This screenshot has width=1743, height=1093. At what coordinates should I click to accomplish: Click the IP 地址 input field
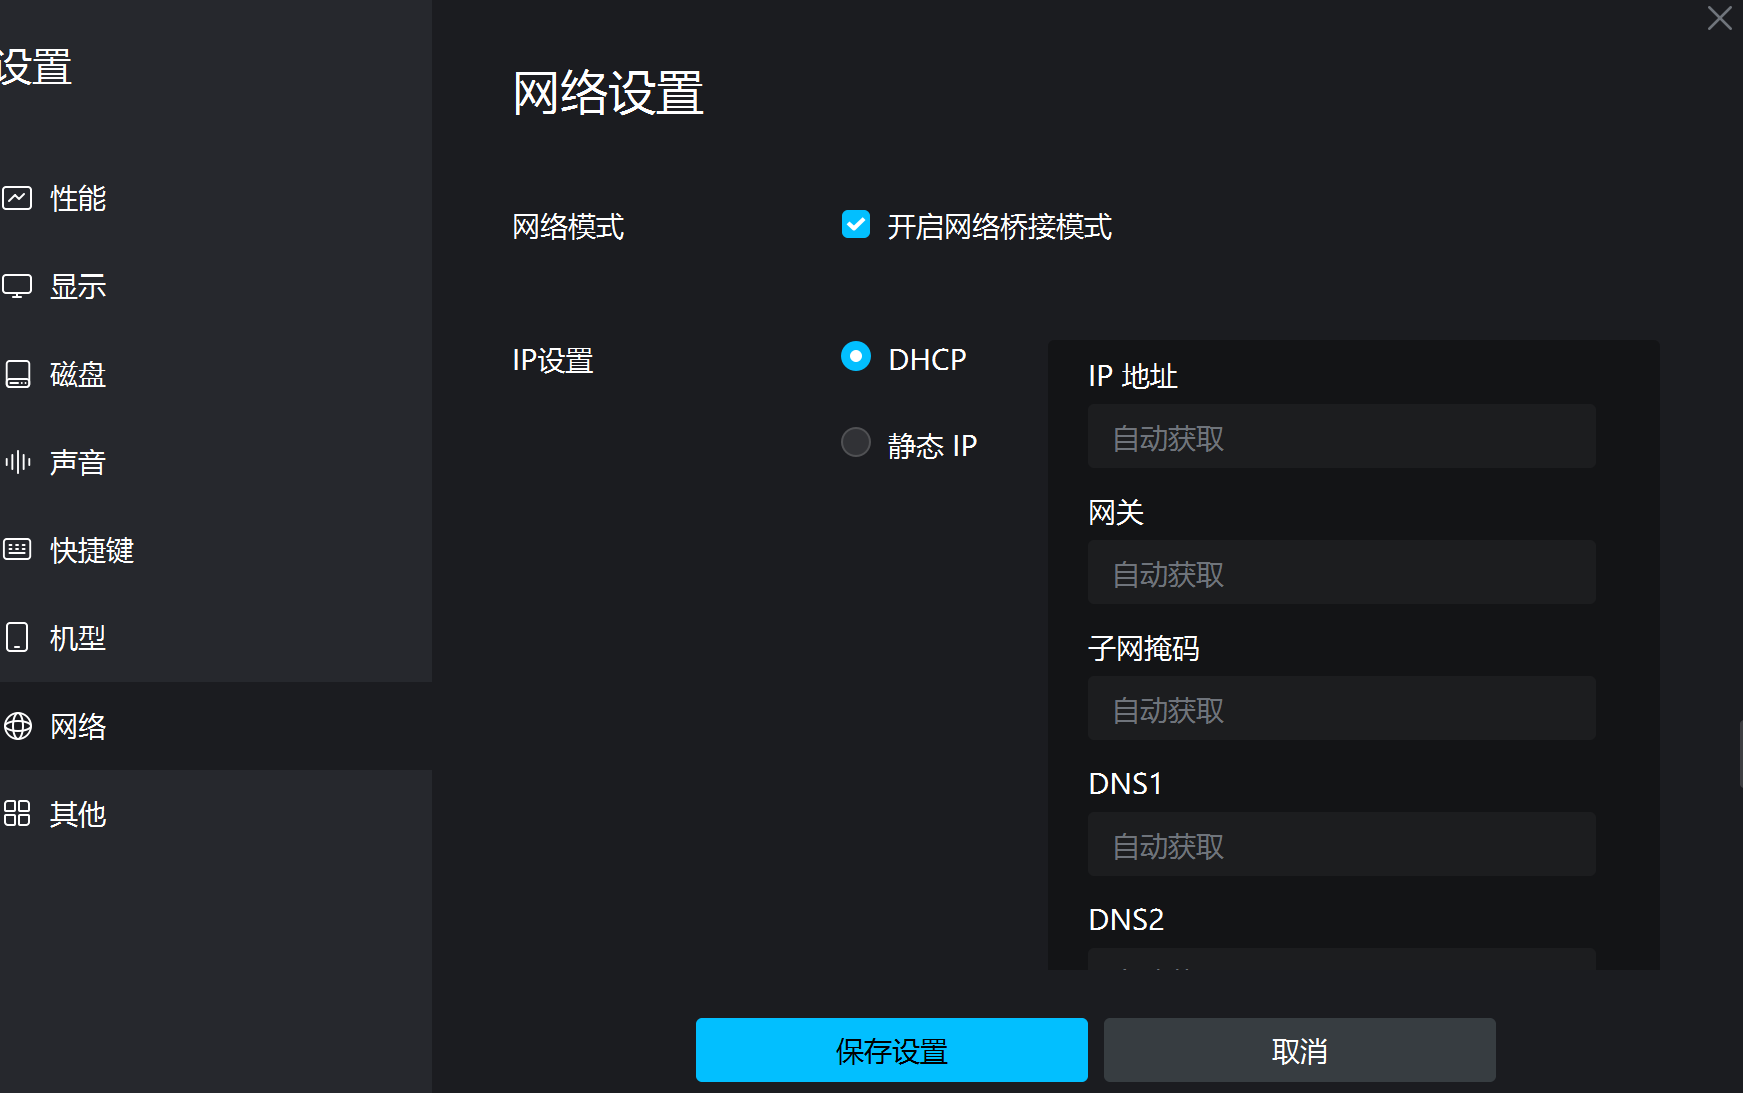coord(1342,436)
